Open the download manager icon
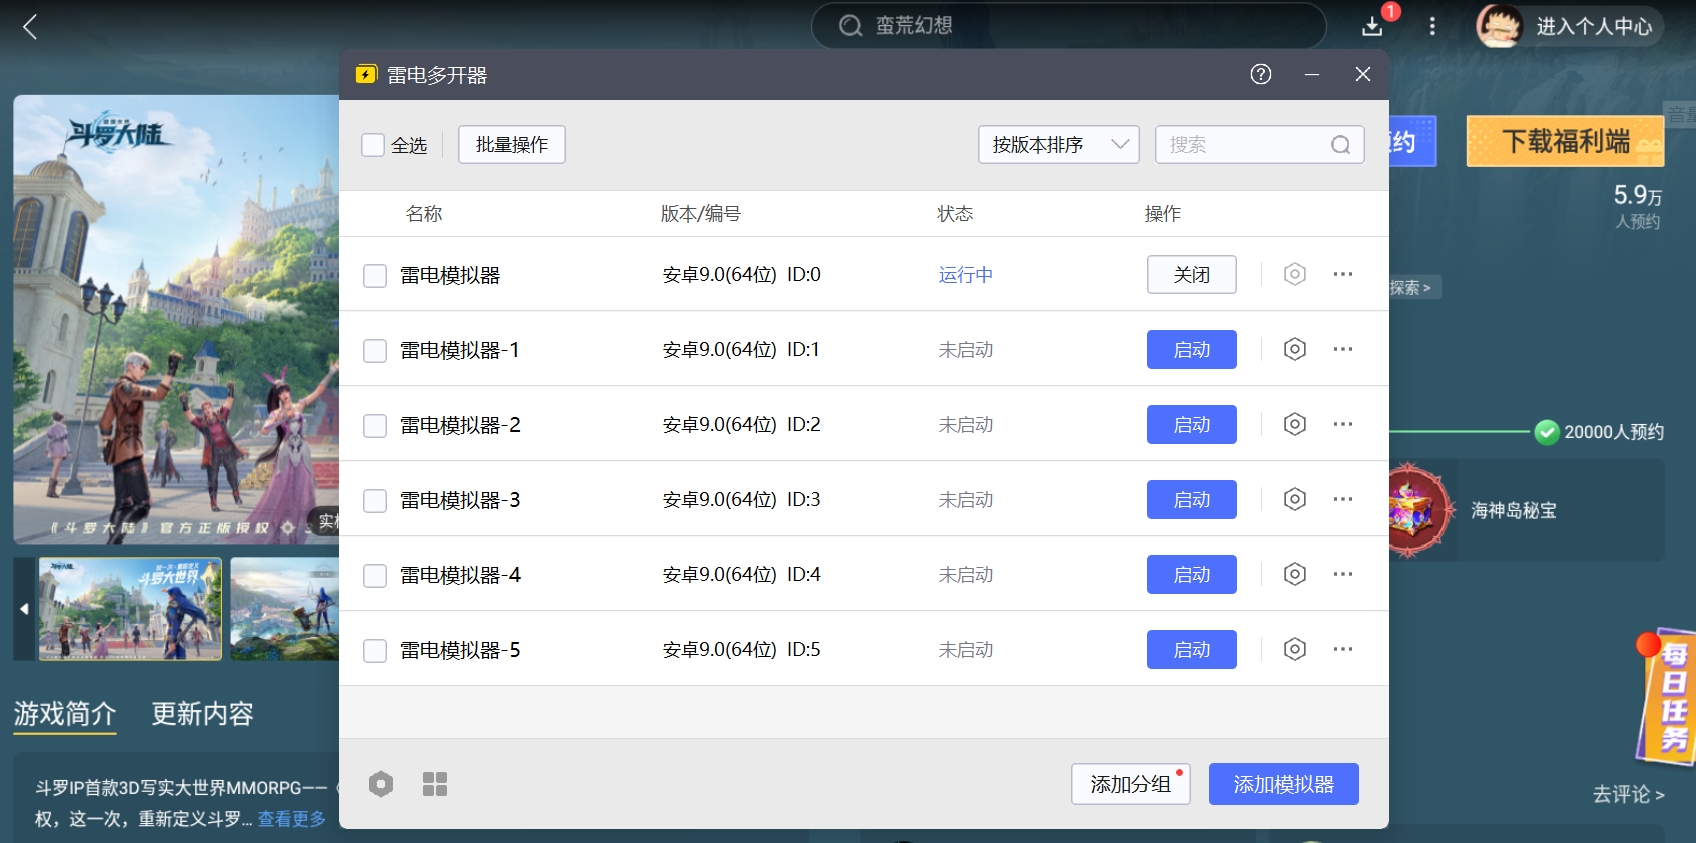1696x843 pixels. pos(1373,26)
